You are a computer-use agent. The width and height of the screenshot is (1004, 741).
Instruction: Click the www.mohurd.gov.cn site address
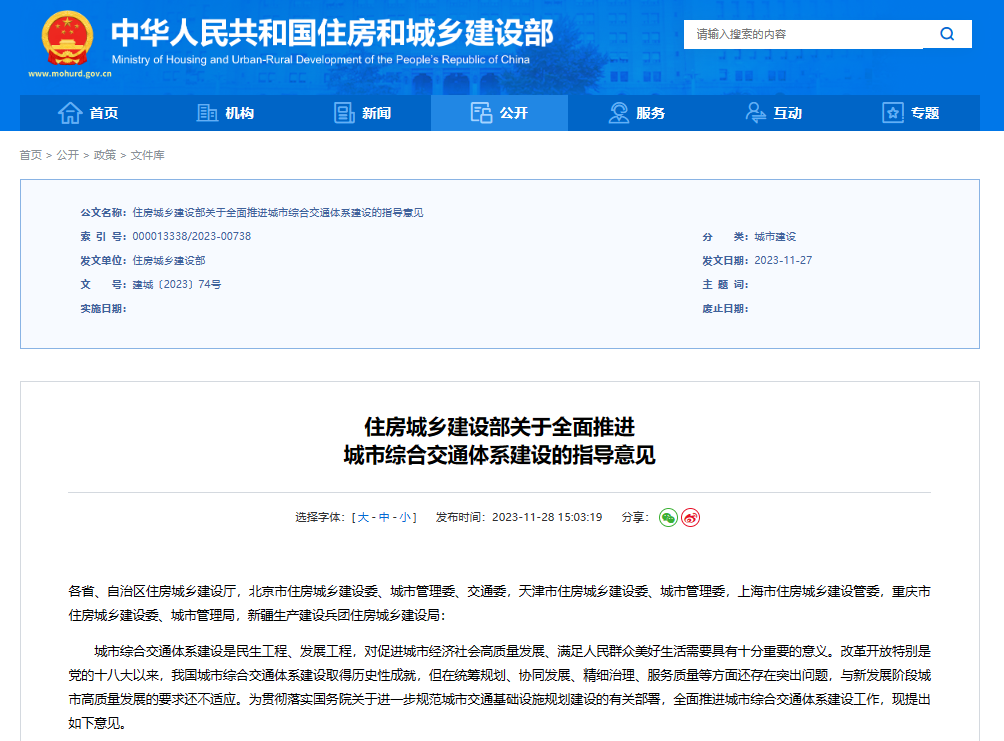tap(70, 74)
